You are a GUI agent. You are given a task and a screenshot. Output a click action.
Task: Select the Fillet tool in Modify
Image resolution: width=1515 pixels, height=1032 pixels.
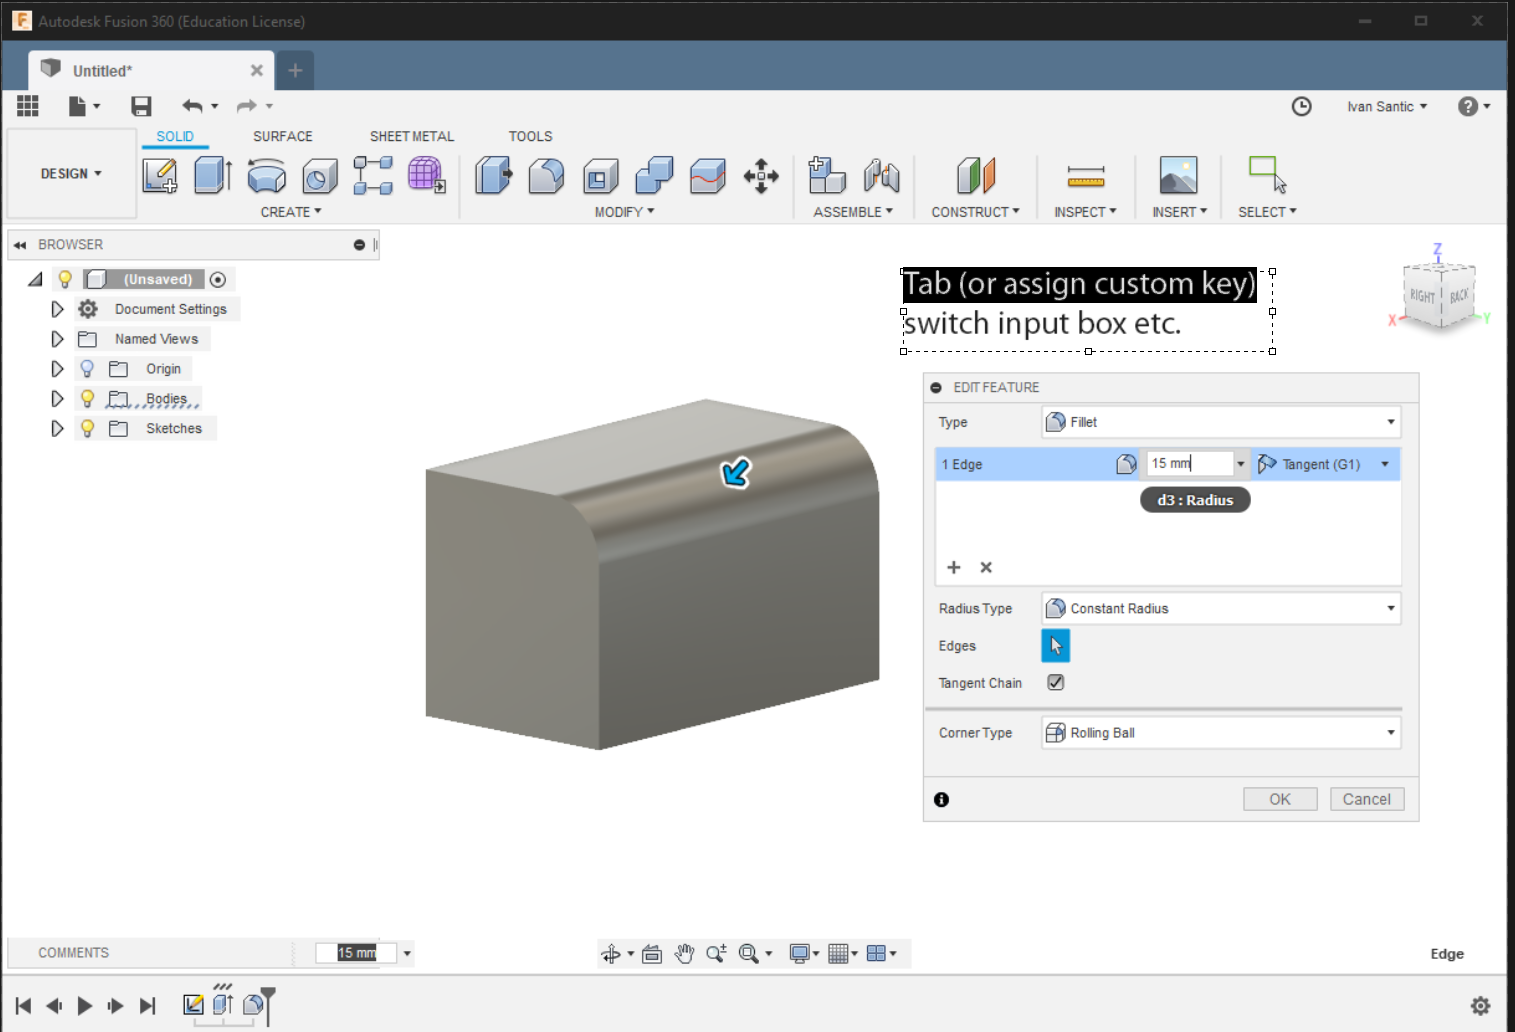(546, 175)
